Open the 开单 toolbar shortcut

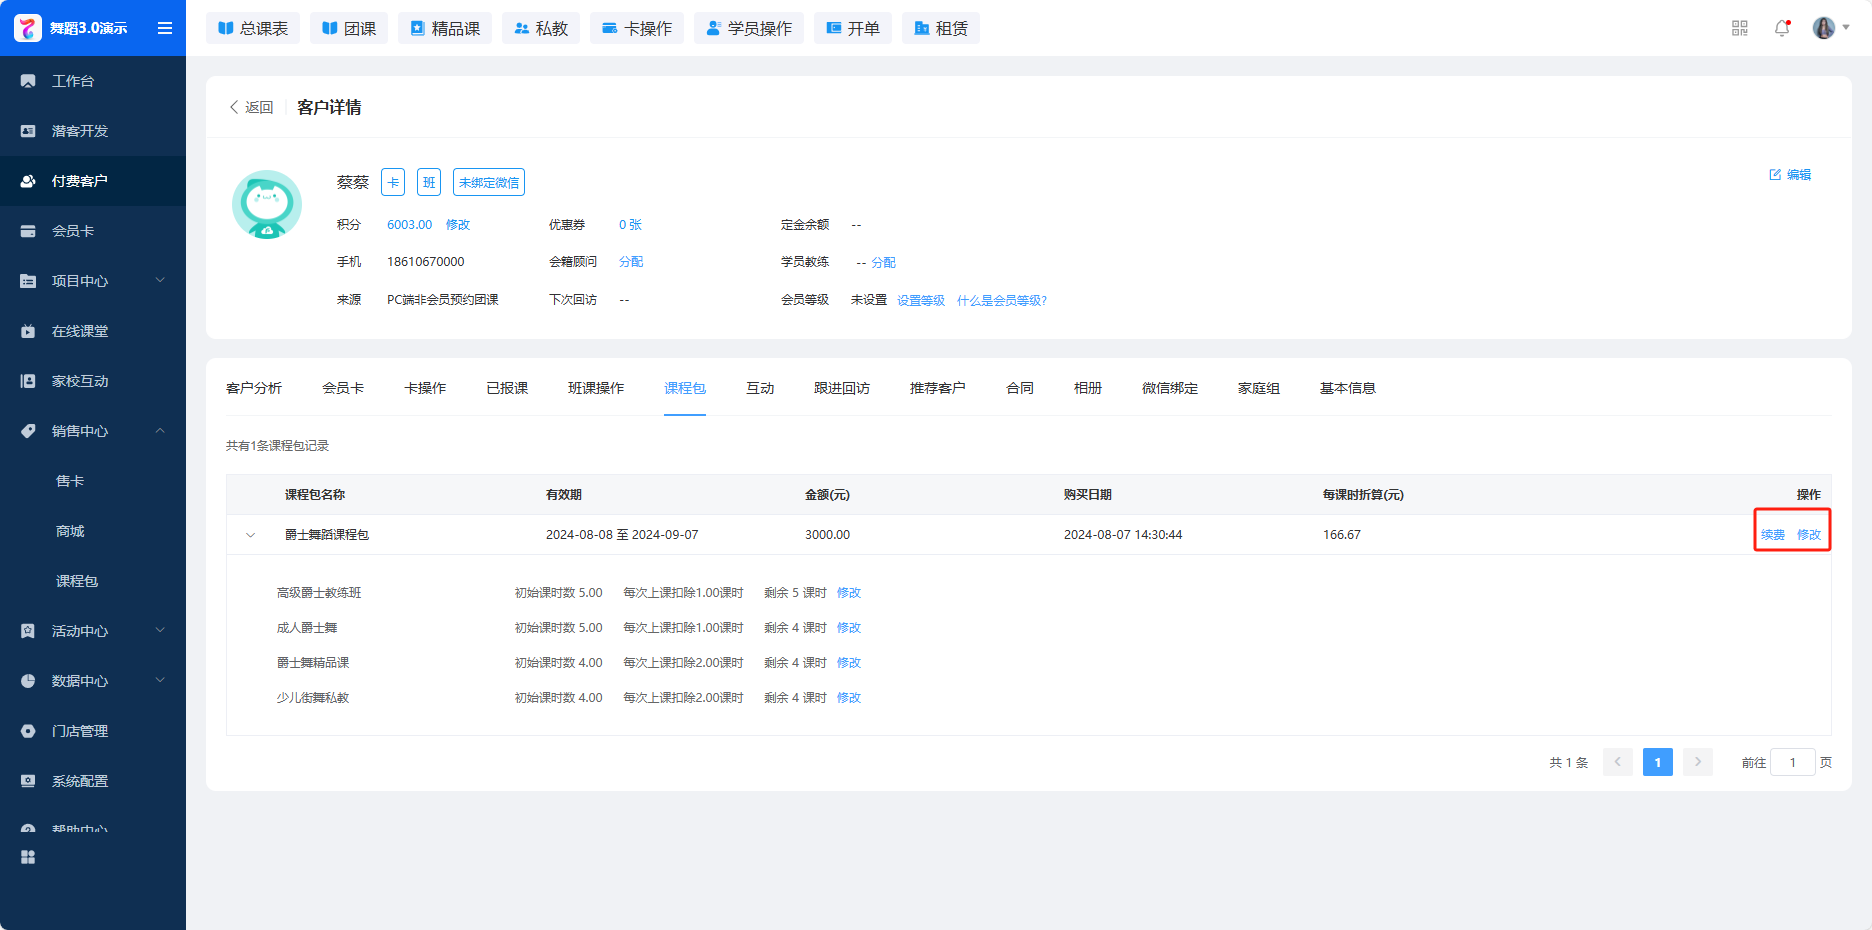click(852, 28)
